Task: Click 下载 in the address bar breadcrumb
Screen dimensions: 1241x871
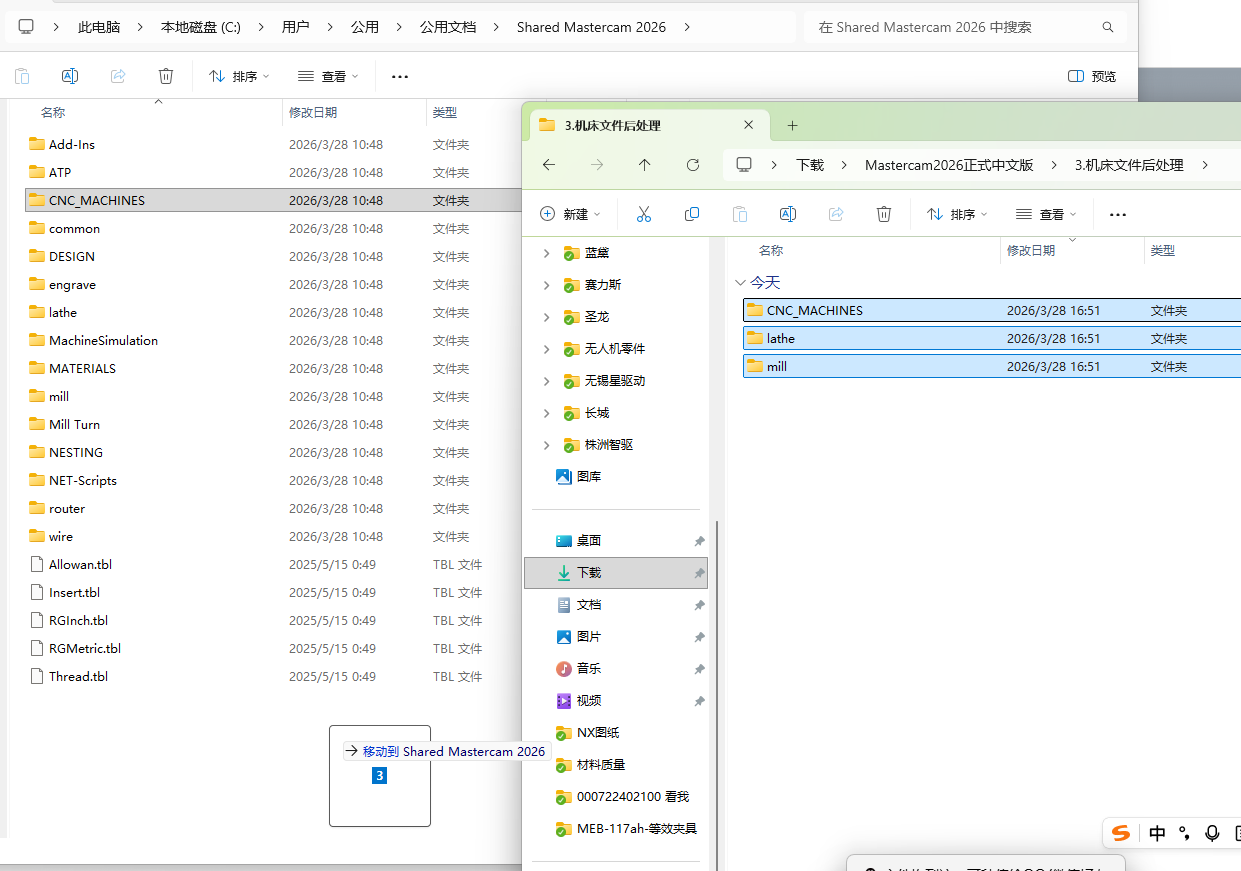Action: coord(810,164)
